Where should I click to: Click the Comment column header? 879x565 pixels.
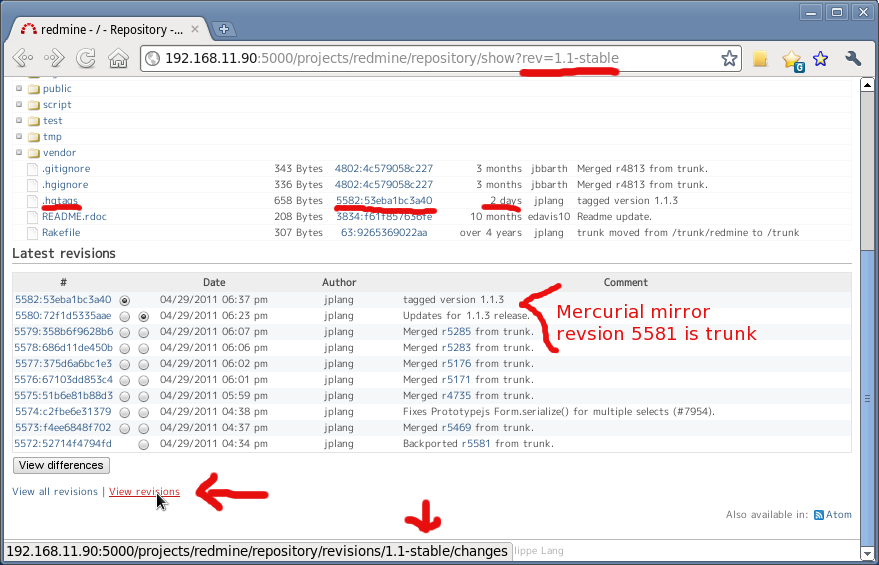point(626,282)
